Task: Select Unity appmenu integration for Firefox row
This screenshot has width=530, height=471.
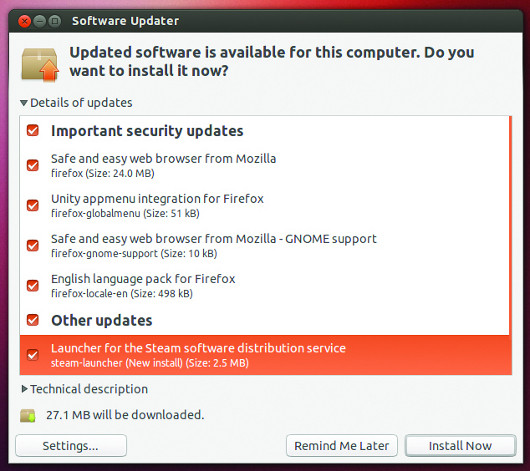Action: (x=264, y=205)
